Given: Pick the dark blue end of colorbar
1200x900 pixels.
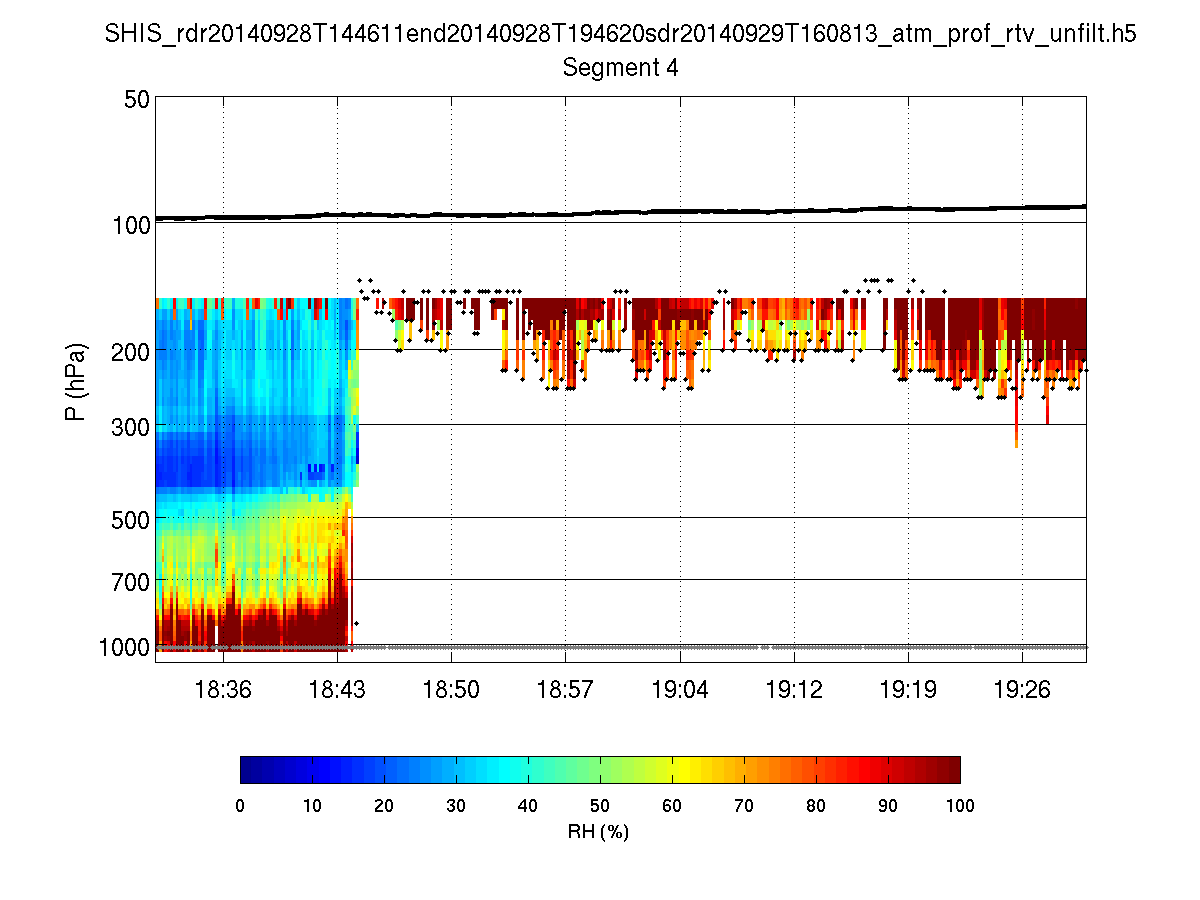Looking at the screenshot, I should [250, 769].
